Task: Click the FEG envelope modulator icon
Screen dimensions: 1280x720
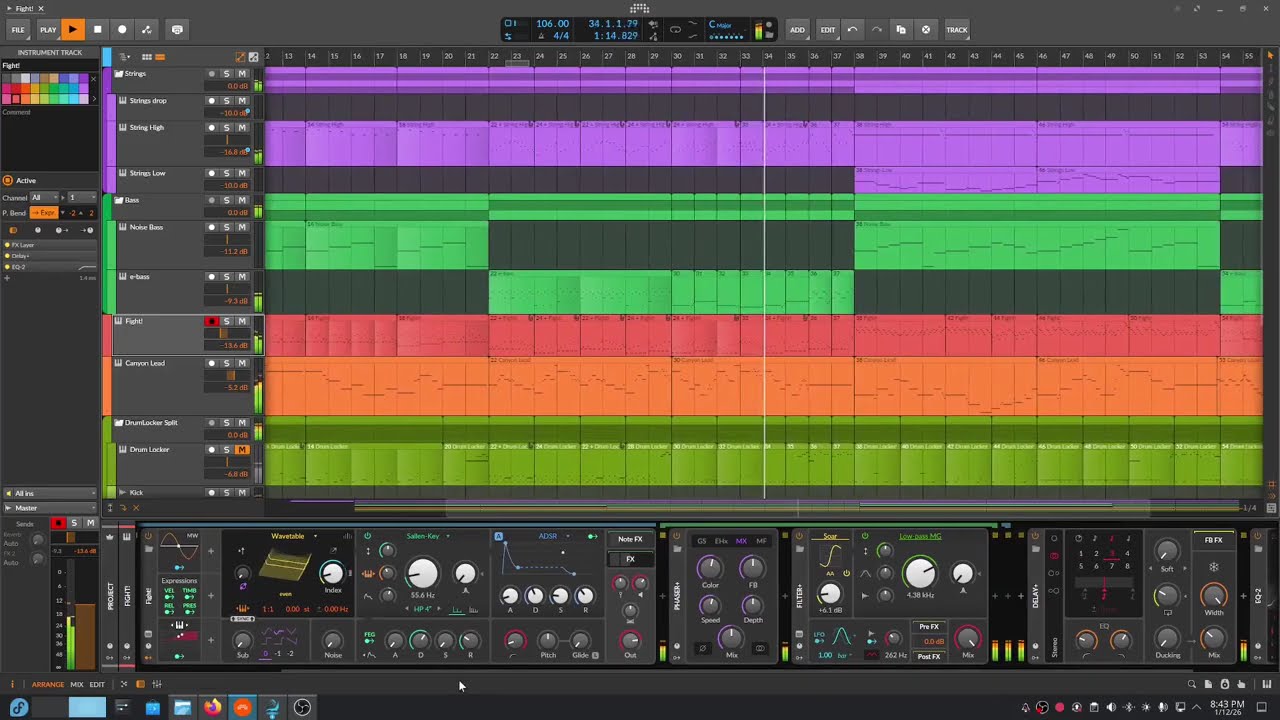Action: point(370,637)
